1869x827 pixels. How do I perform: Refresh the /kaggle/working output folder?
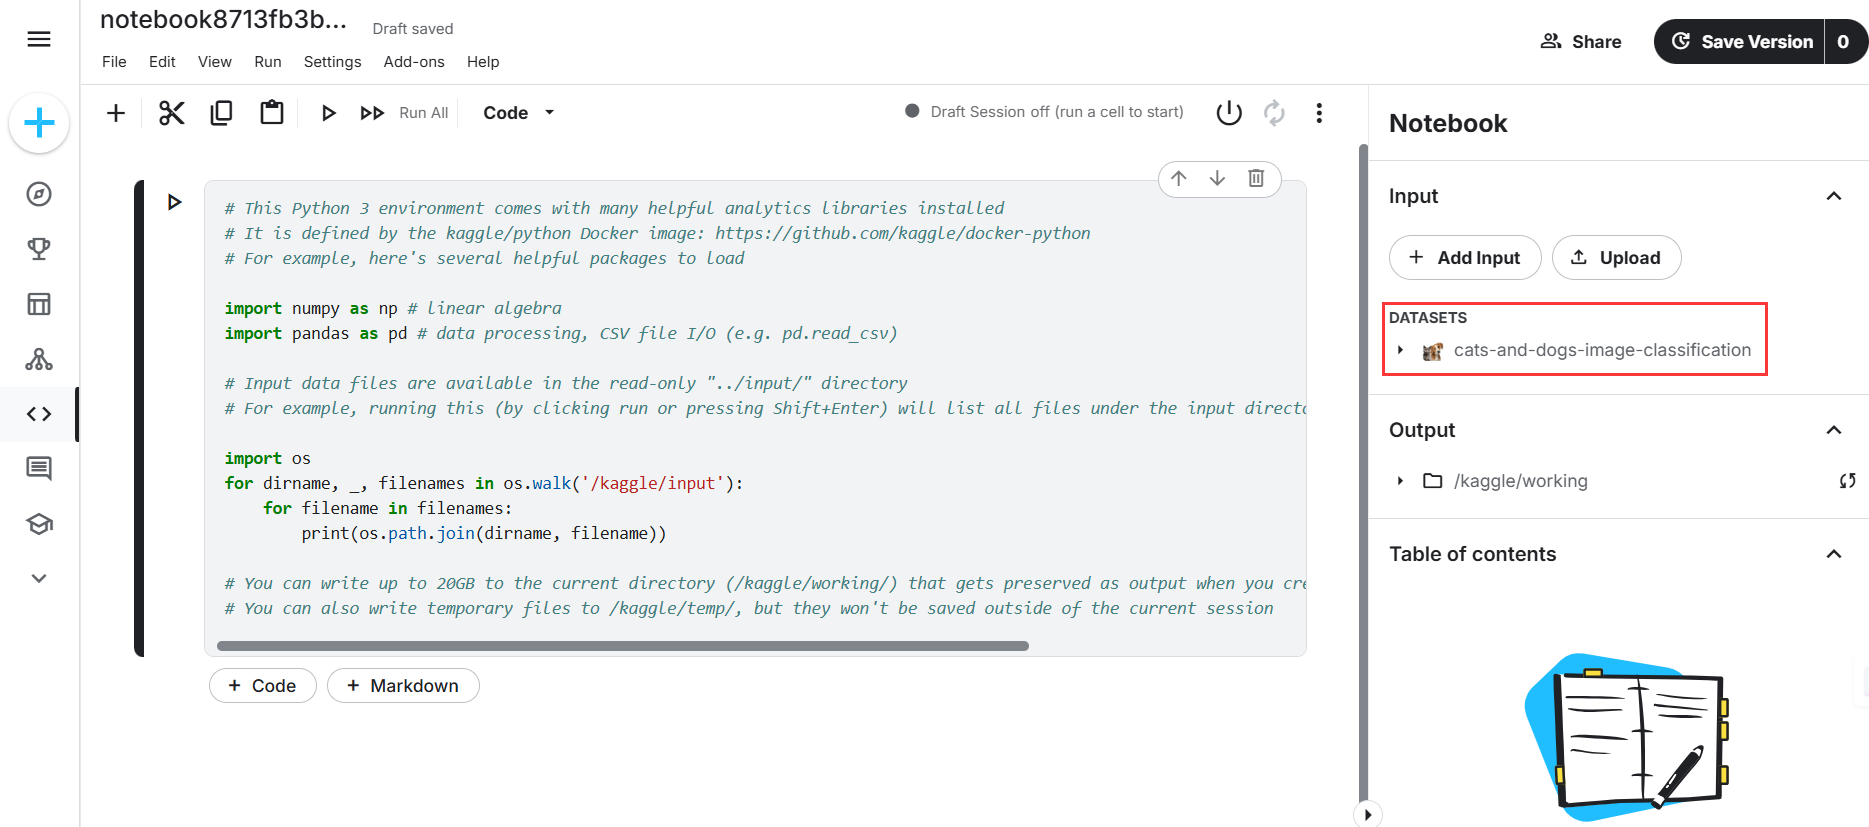coord(1847,481)
